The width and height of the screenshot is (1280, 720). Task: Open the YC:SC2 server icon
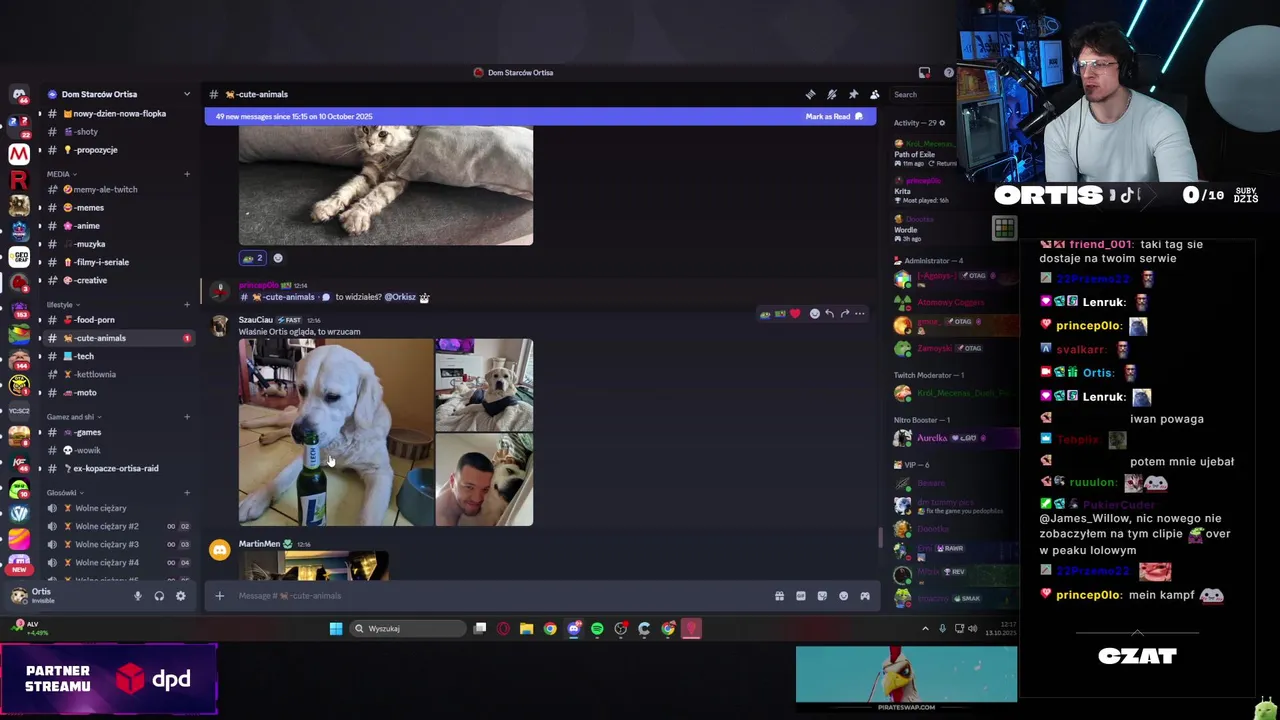coord(19,410)
